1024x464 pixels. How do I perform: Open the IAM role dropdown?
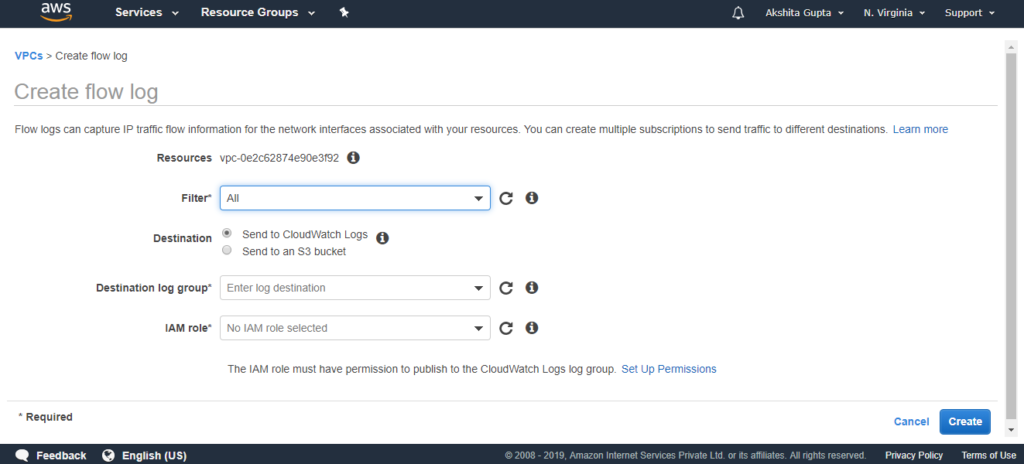(x=355, y=328)
